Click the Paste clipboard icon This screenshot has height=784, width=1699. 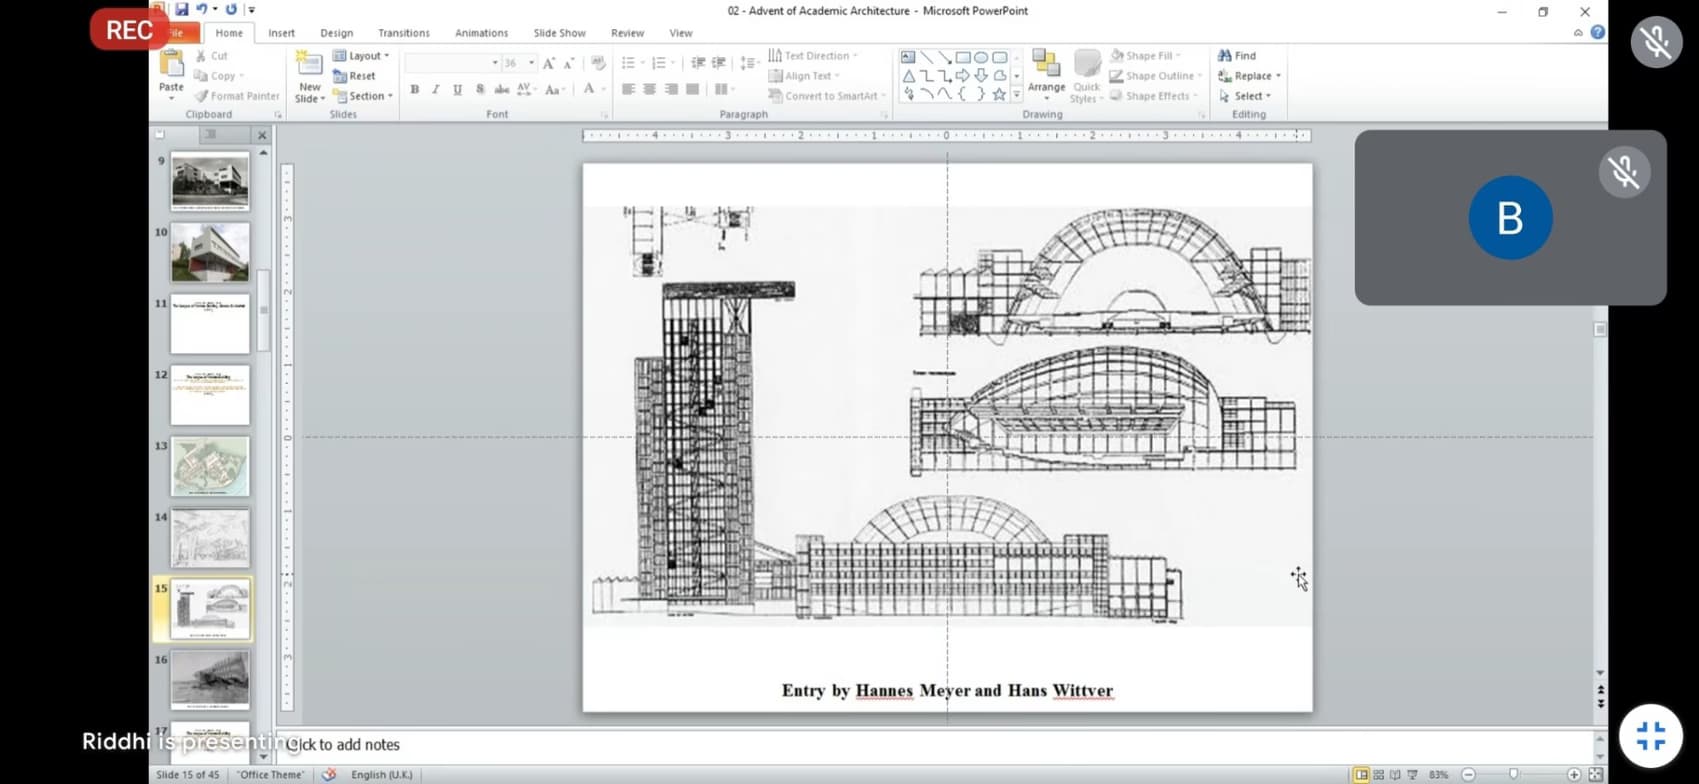pos(171,64)
